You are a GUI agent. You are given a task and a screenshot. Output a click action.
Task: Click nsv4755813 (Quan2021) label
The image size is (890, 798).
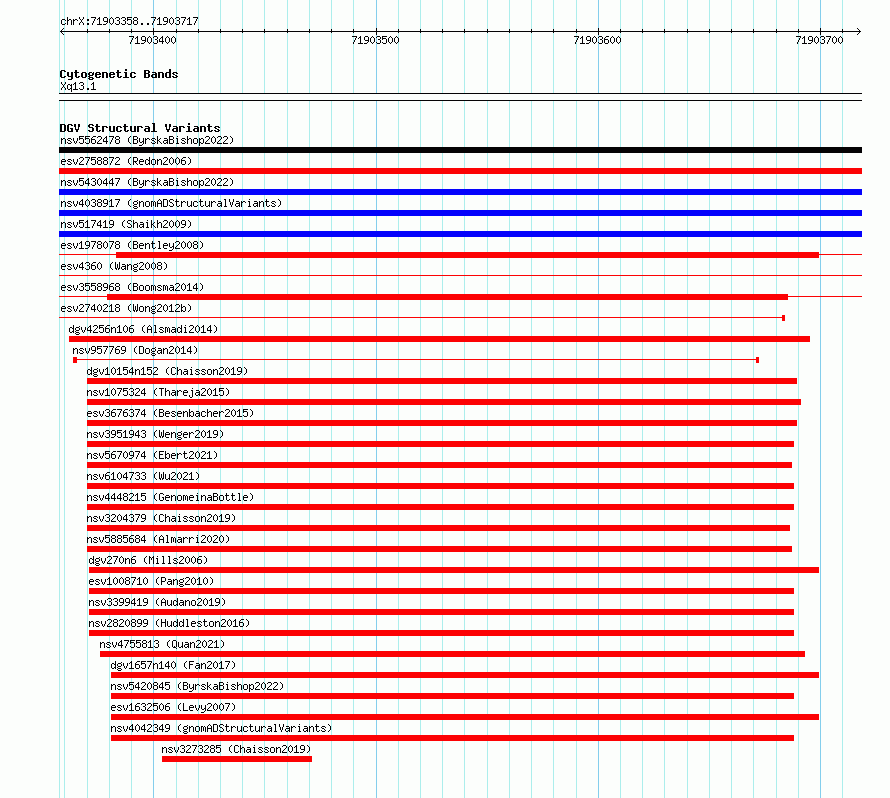[x=162, y=644]
